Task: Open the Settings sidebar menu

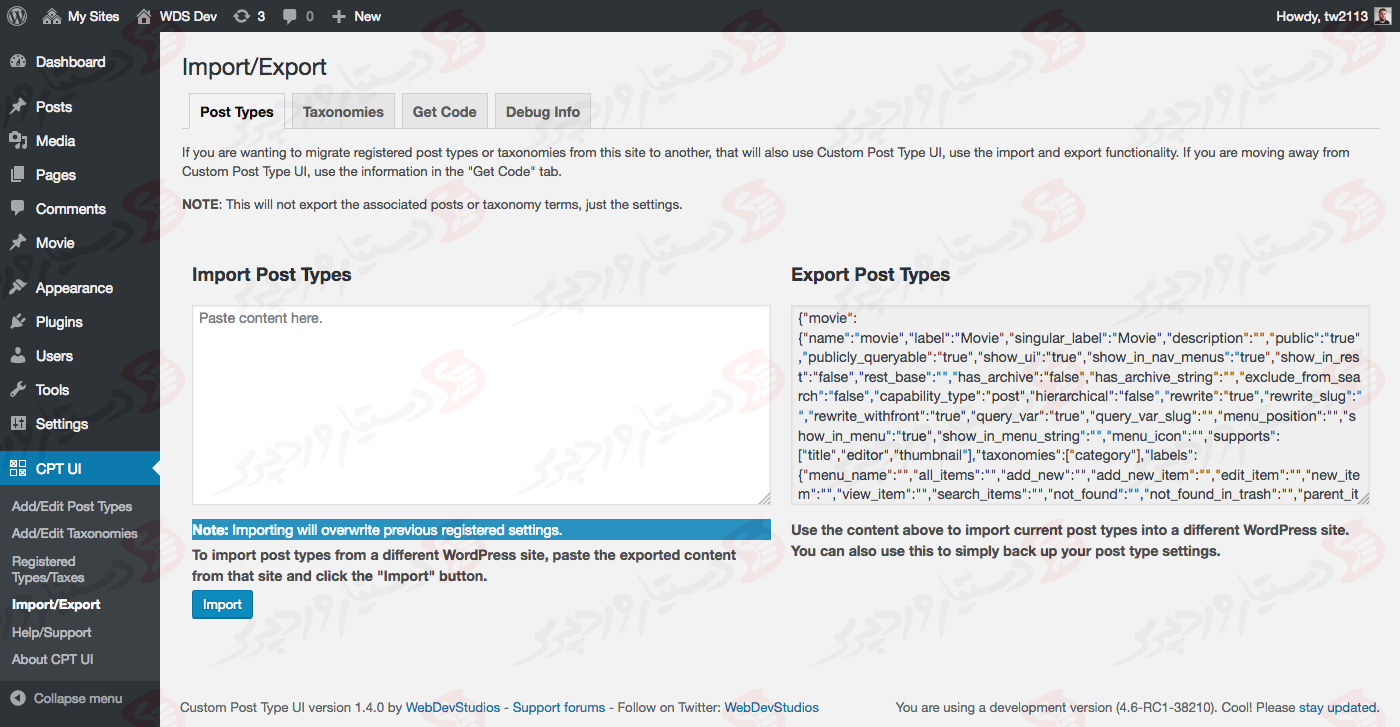Action: [62, 424]
